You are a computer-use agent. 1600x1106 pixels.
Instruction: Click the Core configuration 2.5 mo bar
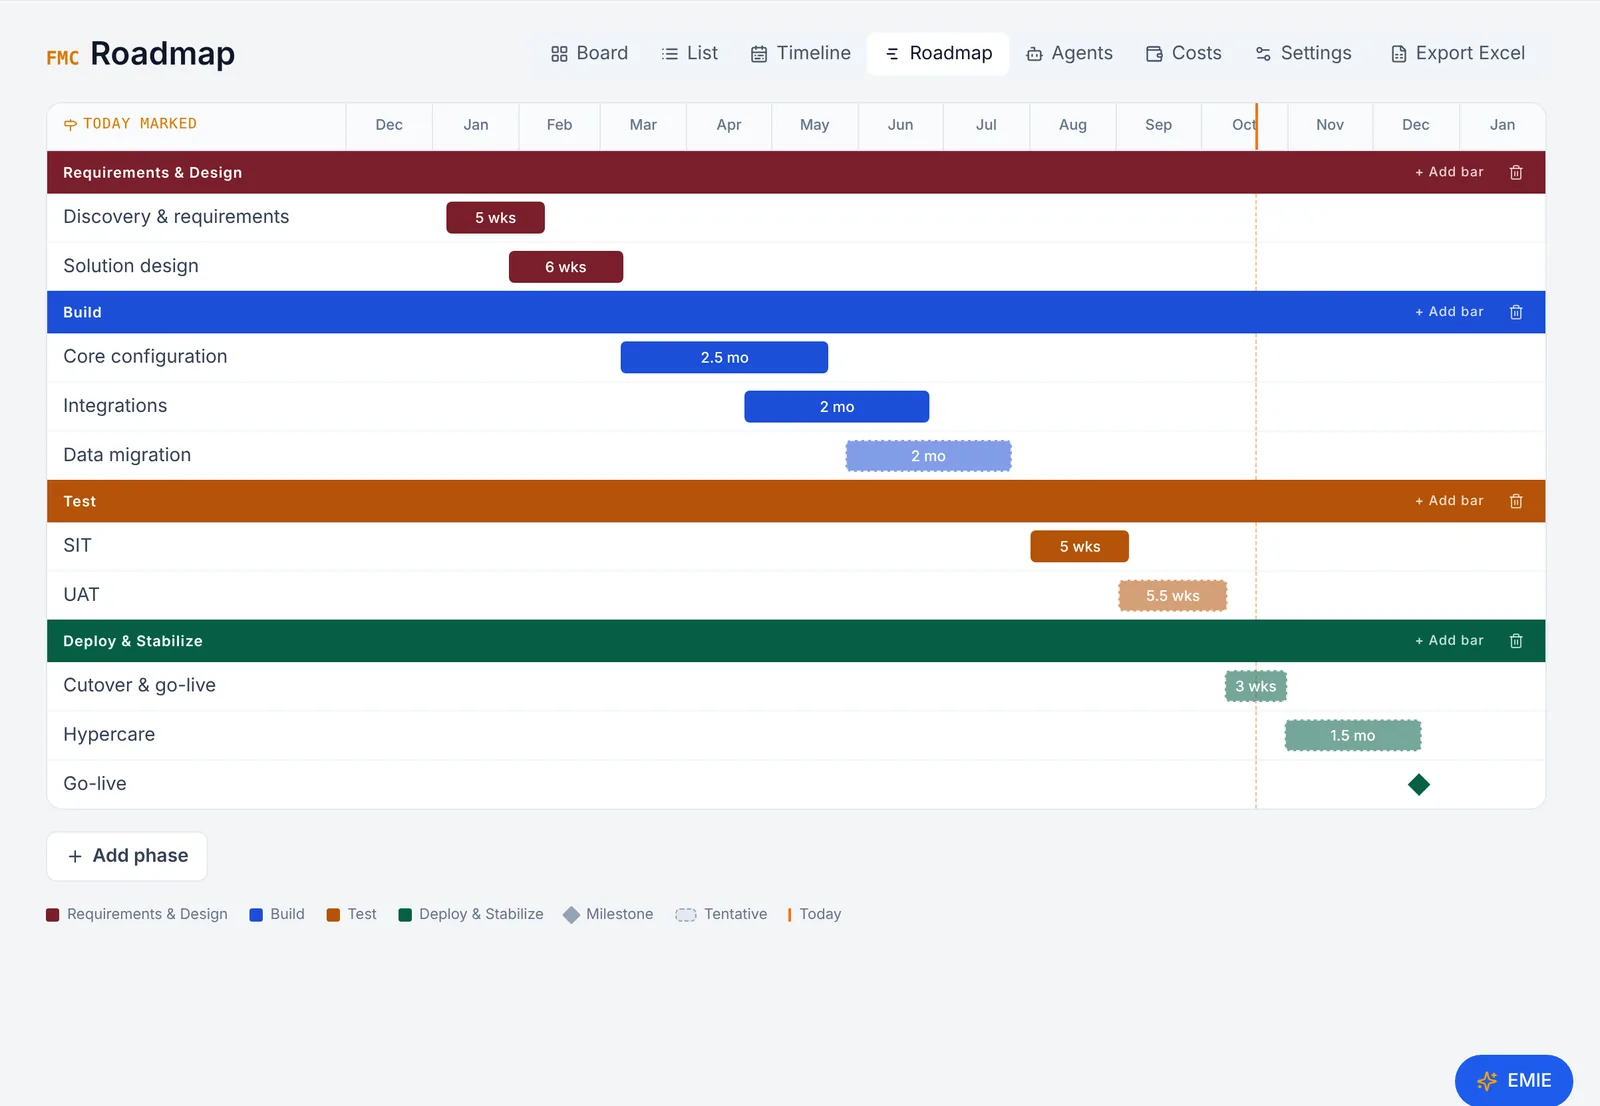724,358
